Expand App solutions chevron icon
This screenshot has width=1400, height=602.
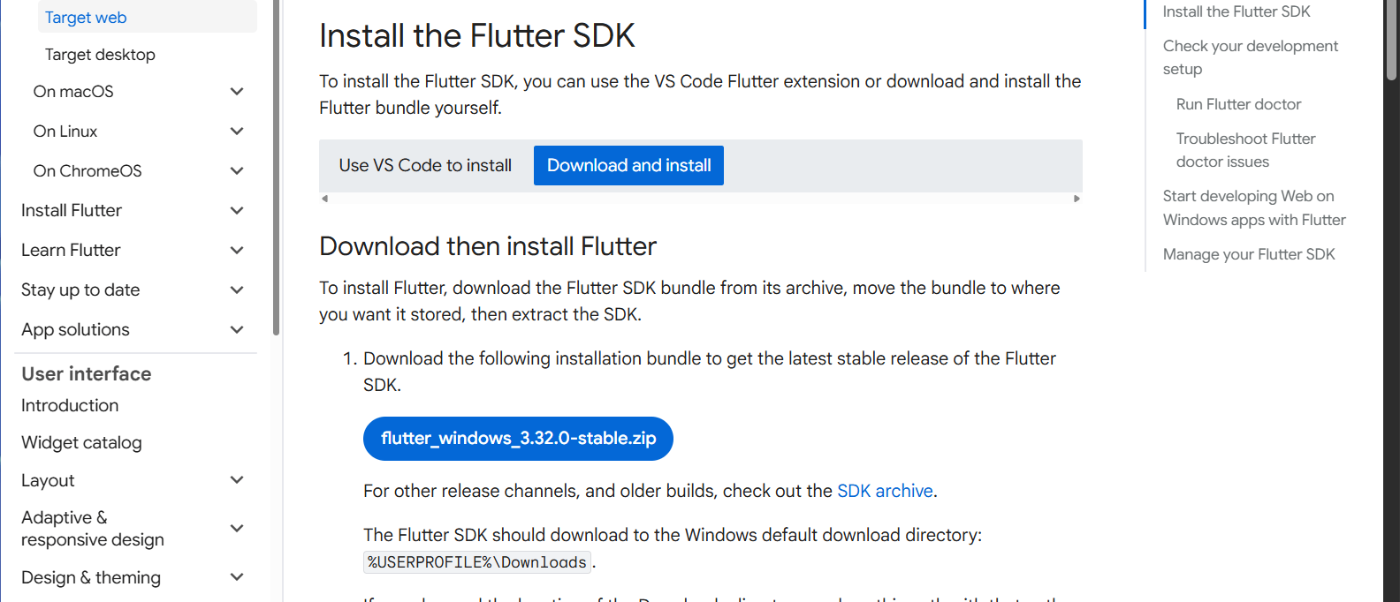click(237, 329)
